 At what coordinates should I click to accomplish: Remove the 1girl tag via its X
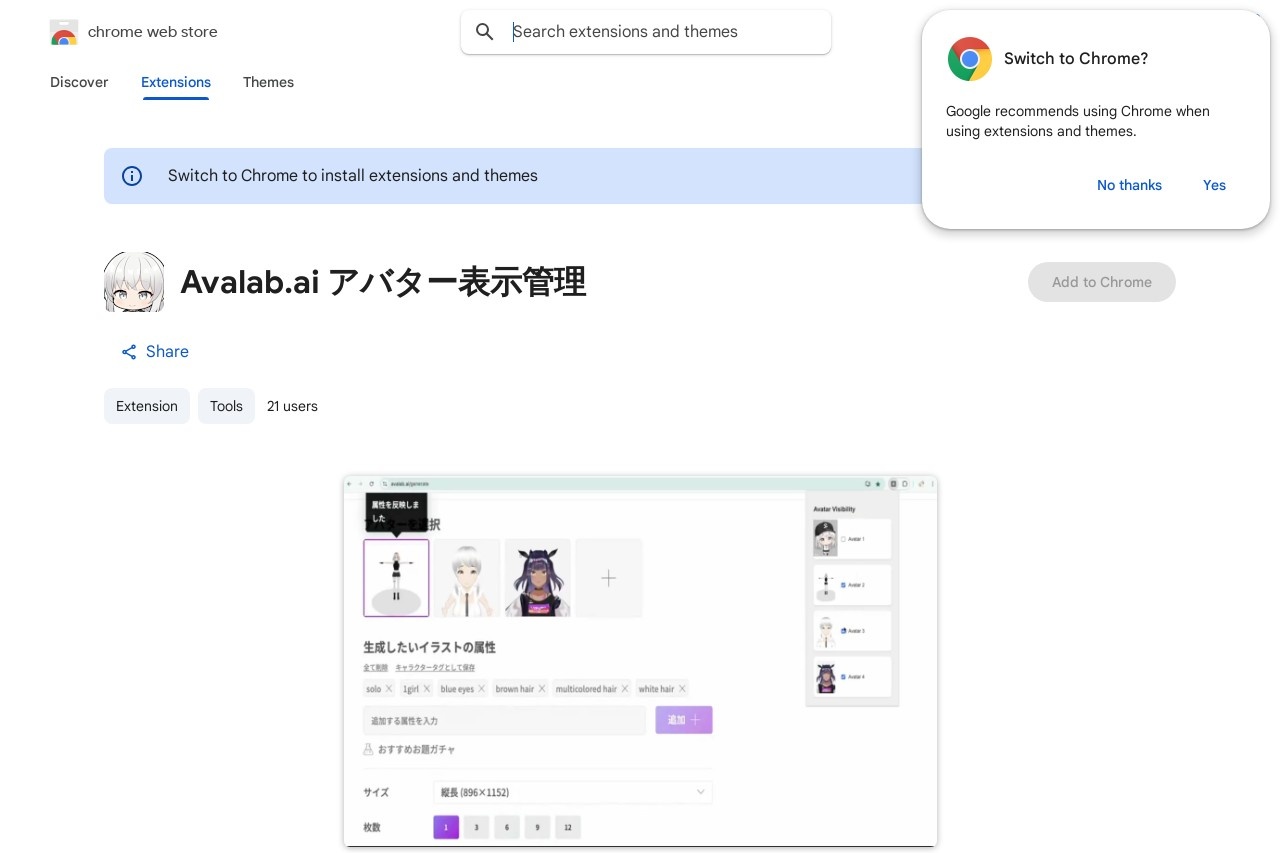[x=427, y=689]
